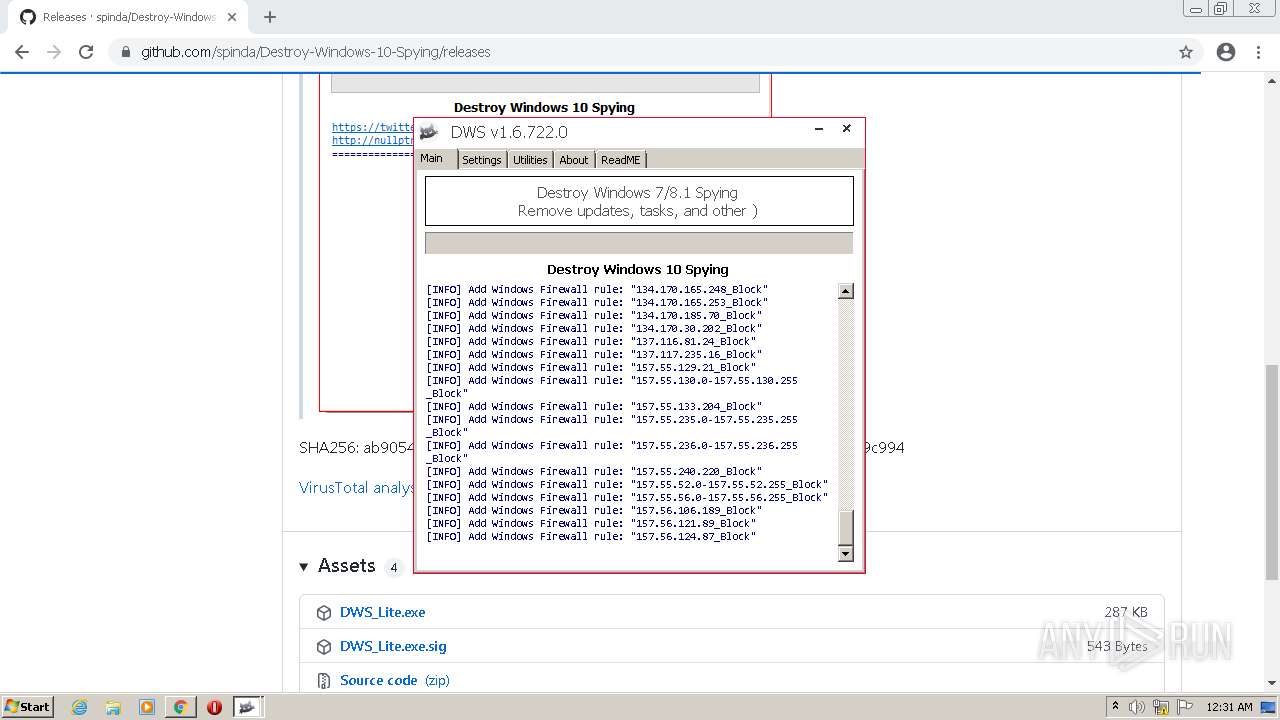Open Internet Explorer from the taskbar
1280x720 pixels.
point(79,707)
